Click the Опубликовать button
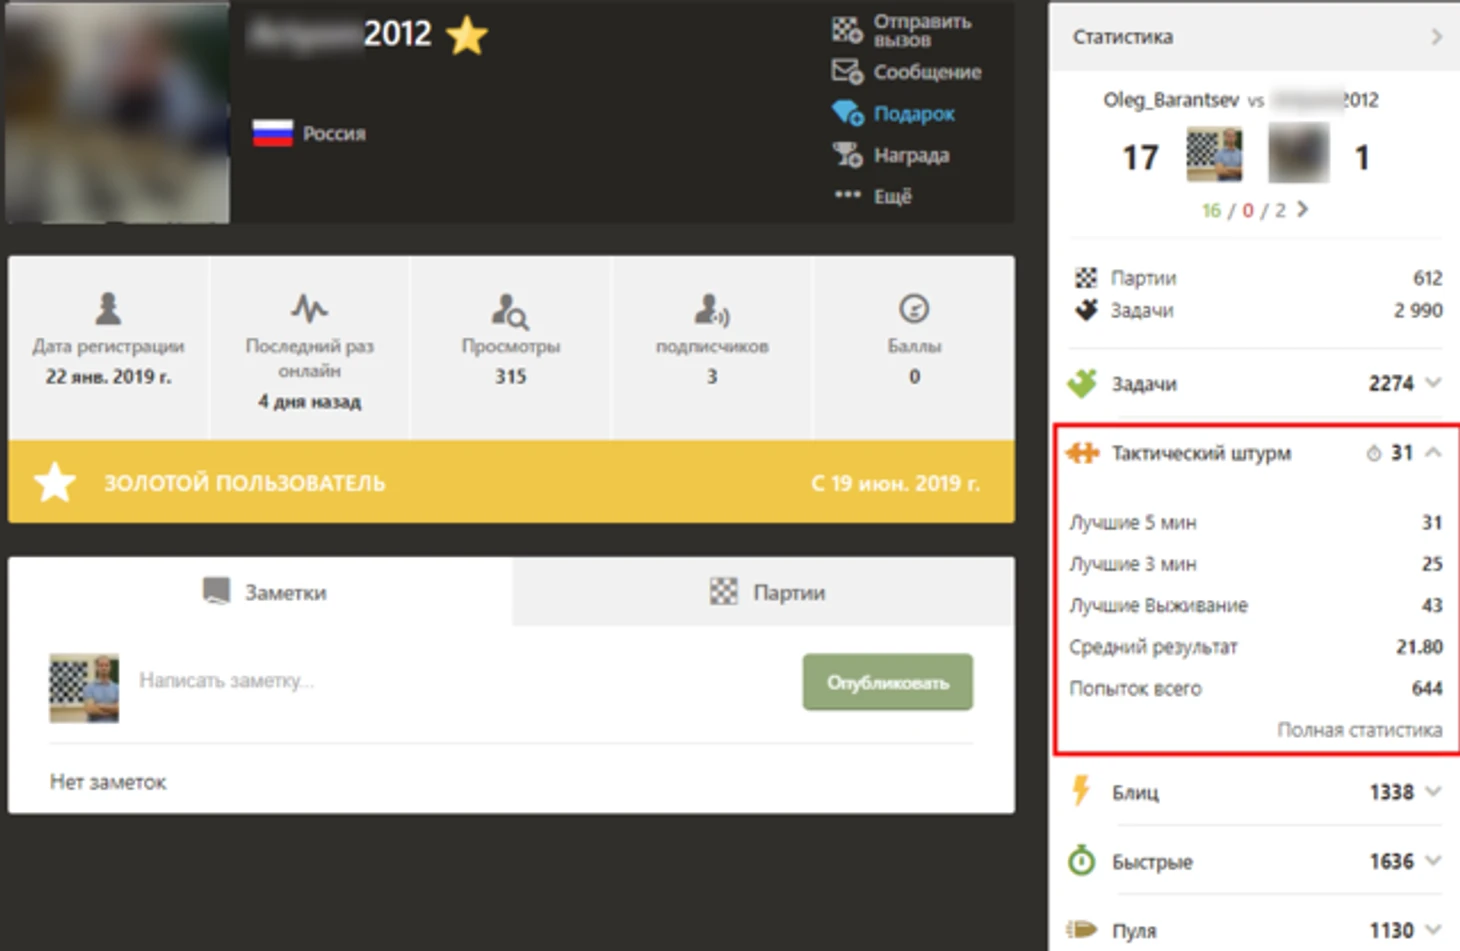The width and height of the screenshot is (1460, 951). coord(887,682)
